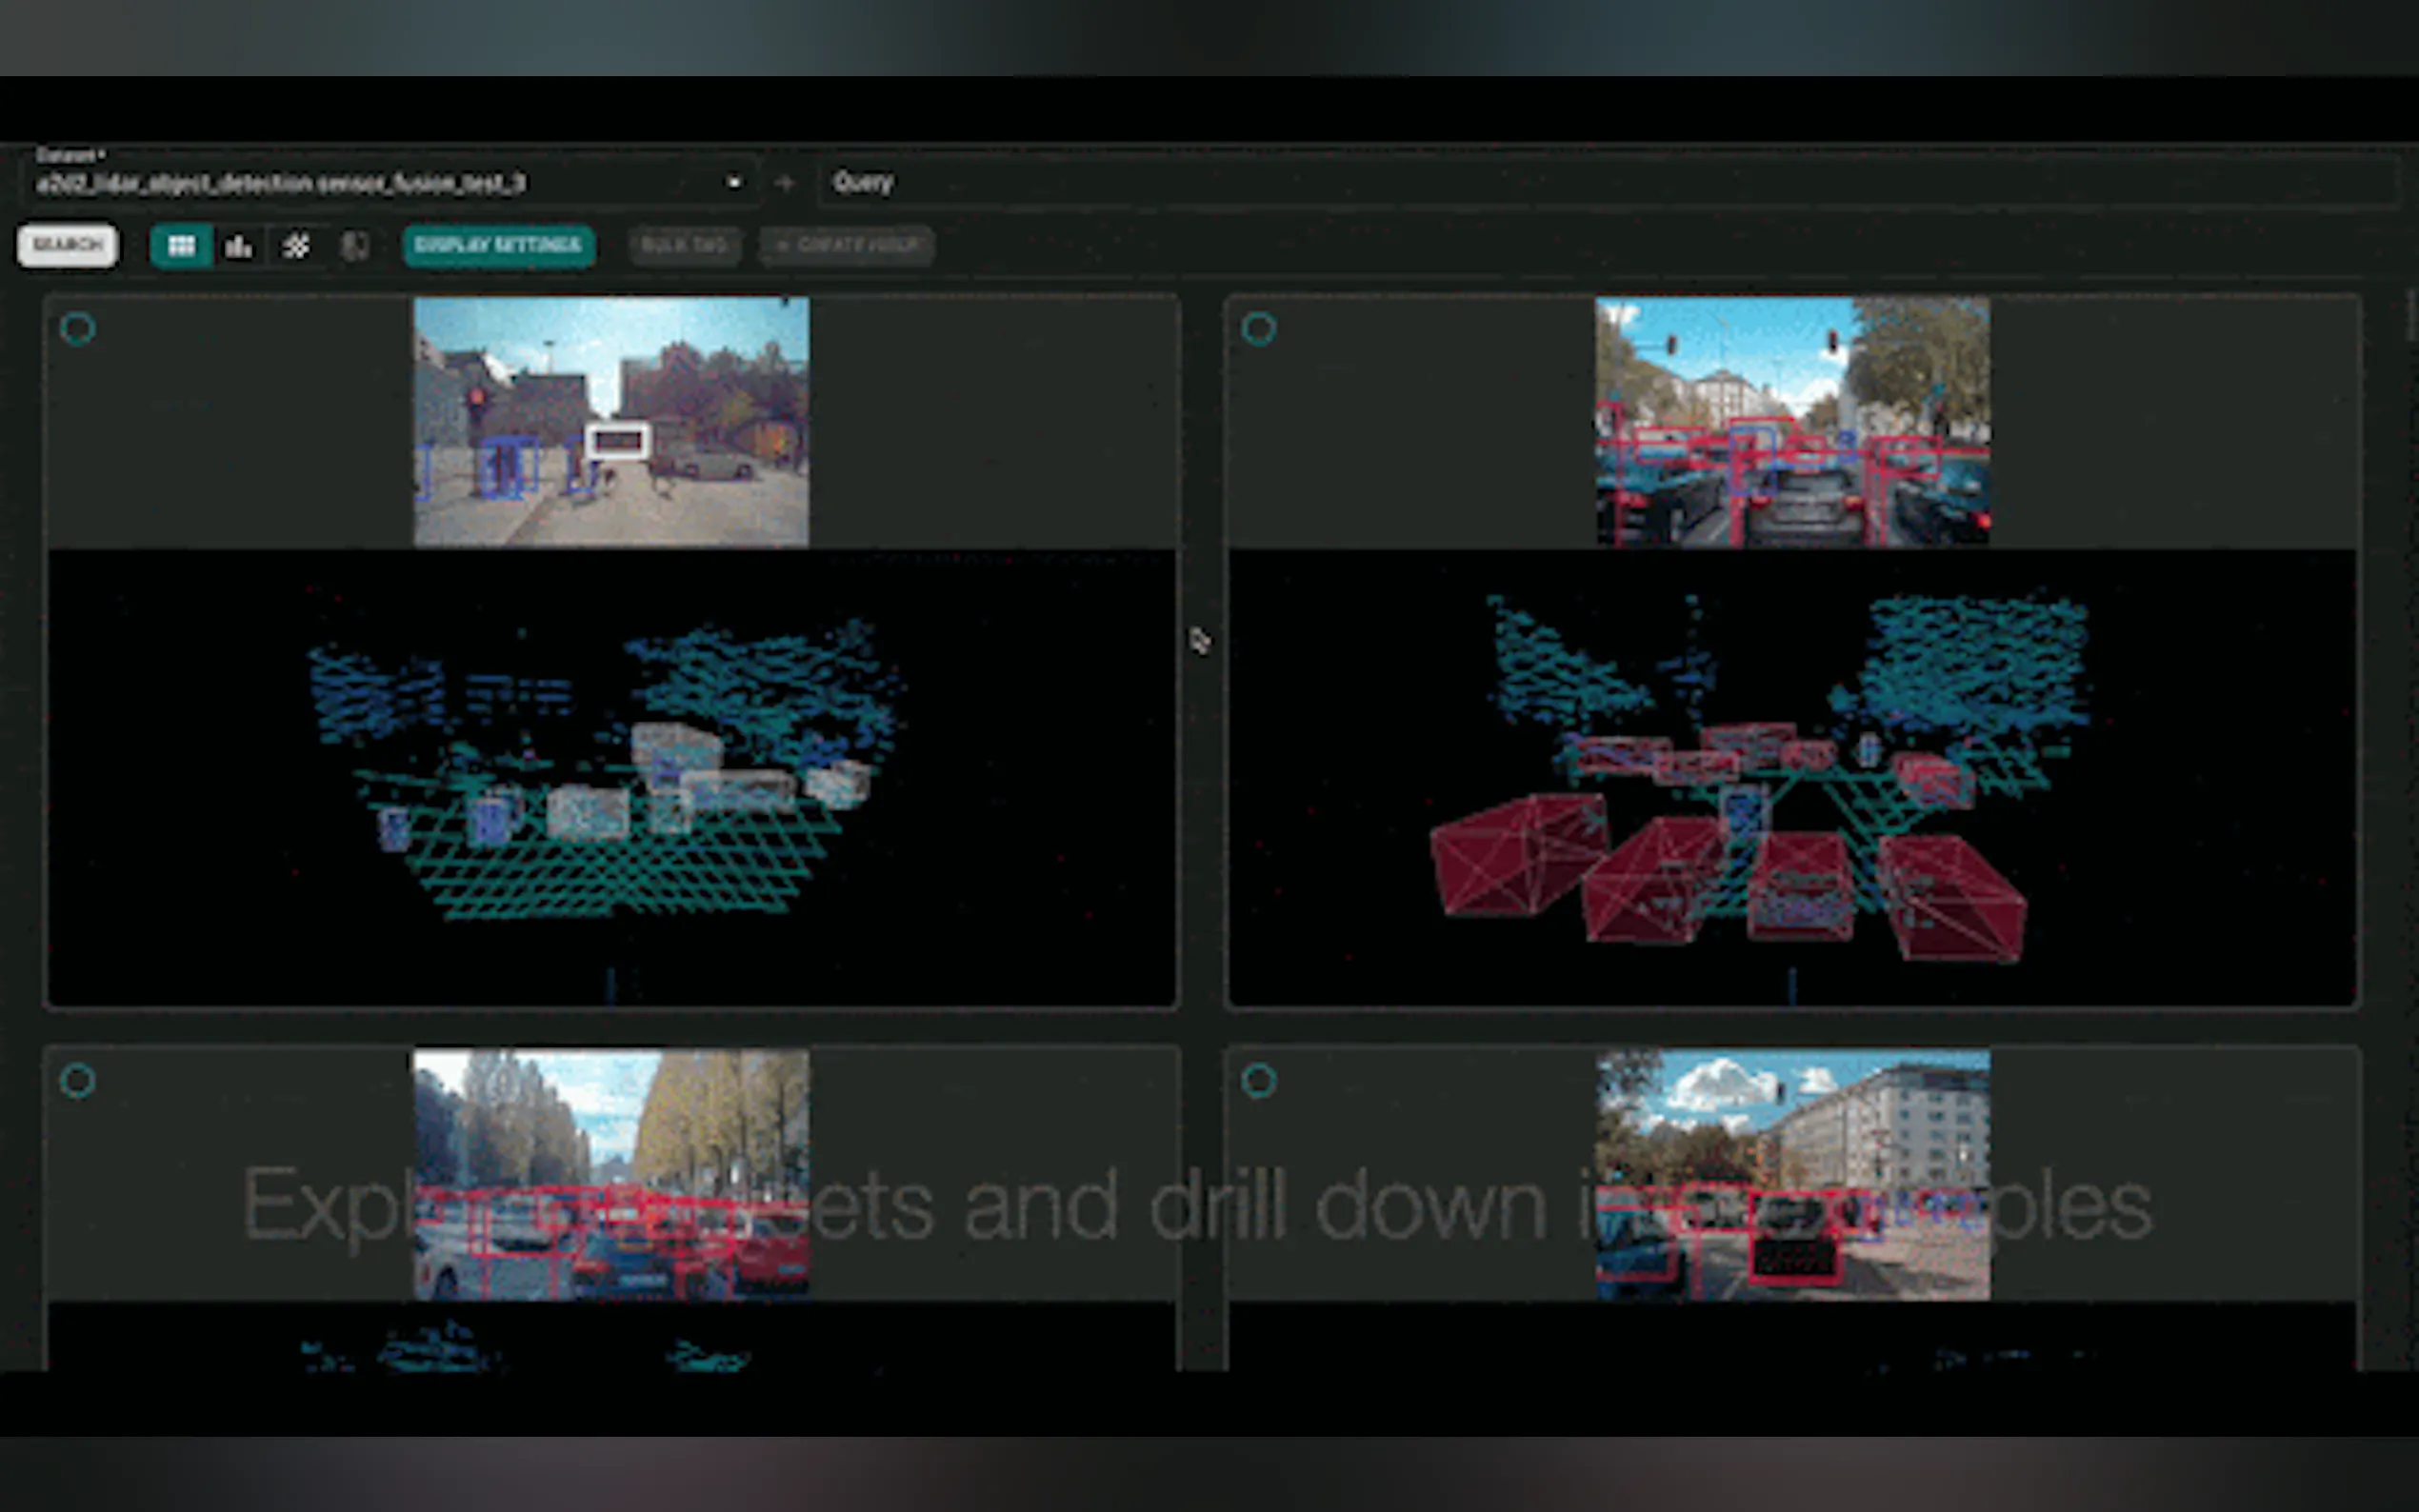Open camera image with white apartment building
This screenshot has width=2419, height=1512.
click(x=1792, y=1174)
